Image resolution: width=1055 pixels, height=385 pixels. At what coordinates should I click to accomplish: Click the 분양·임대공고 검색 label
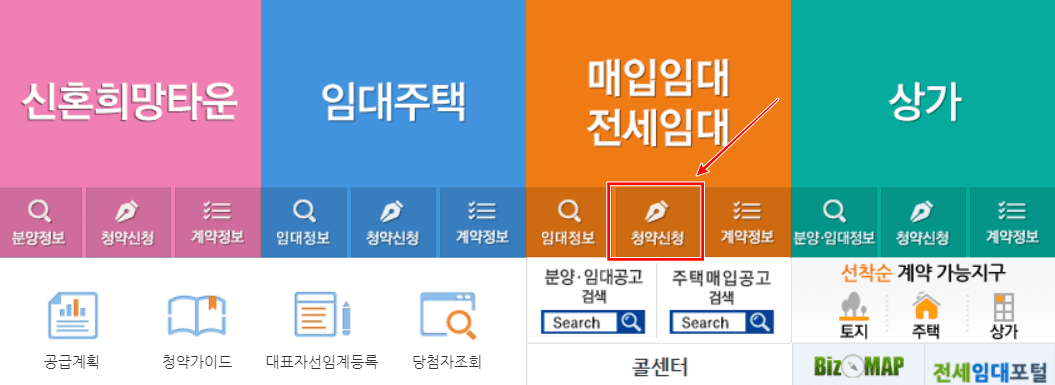pyautogui.click(x=594, y=287)
